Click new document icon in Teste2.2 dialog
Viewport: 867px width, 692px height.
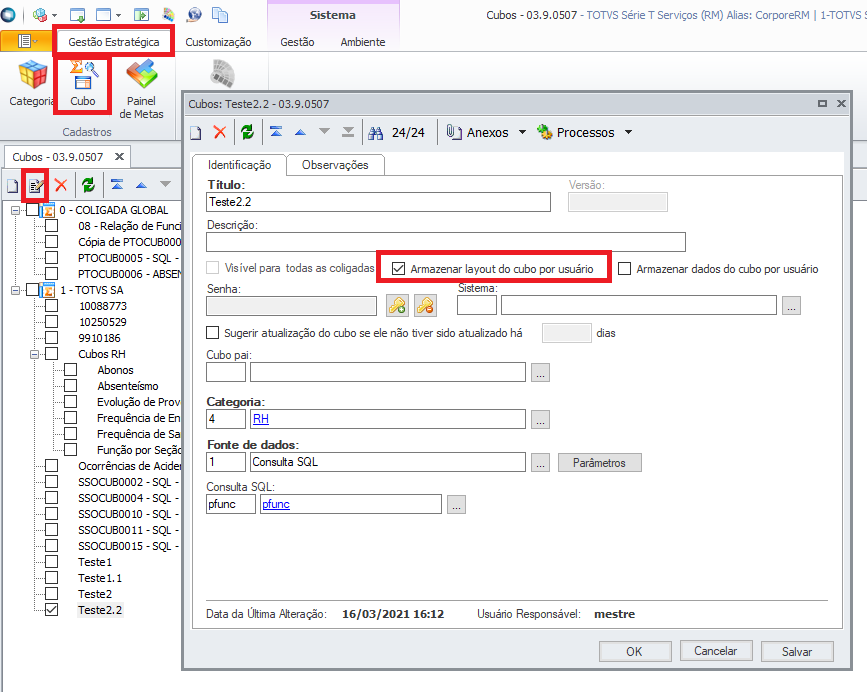coord(196,133)
